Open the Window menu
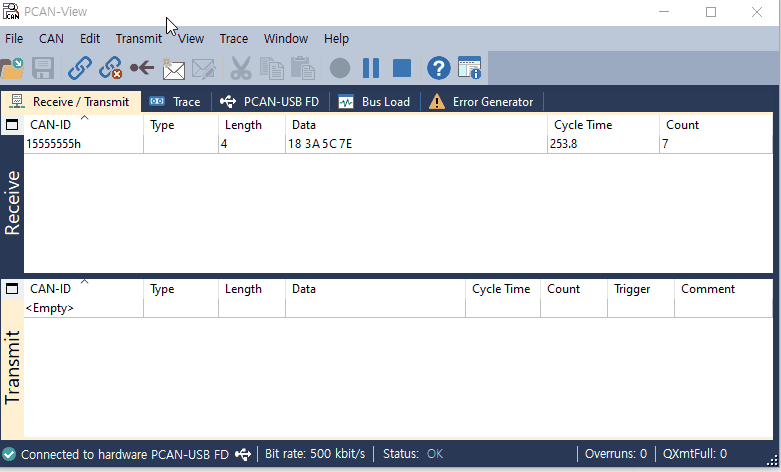Viewport: 781px width, 472px height. click(286, 38)
